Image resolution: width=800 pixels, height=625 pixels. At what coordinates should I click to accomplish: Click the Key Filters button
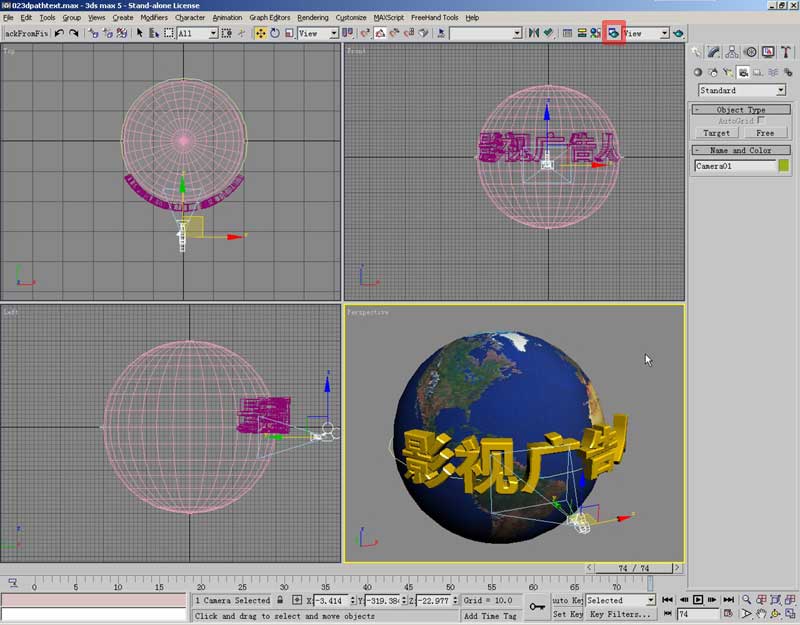pyautogui.click(x=619, y=614)
